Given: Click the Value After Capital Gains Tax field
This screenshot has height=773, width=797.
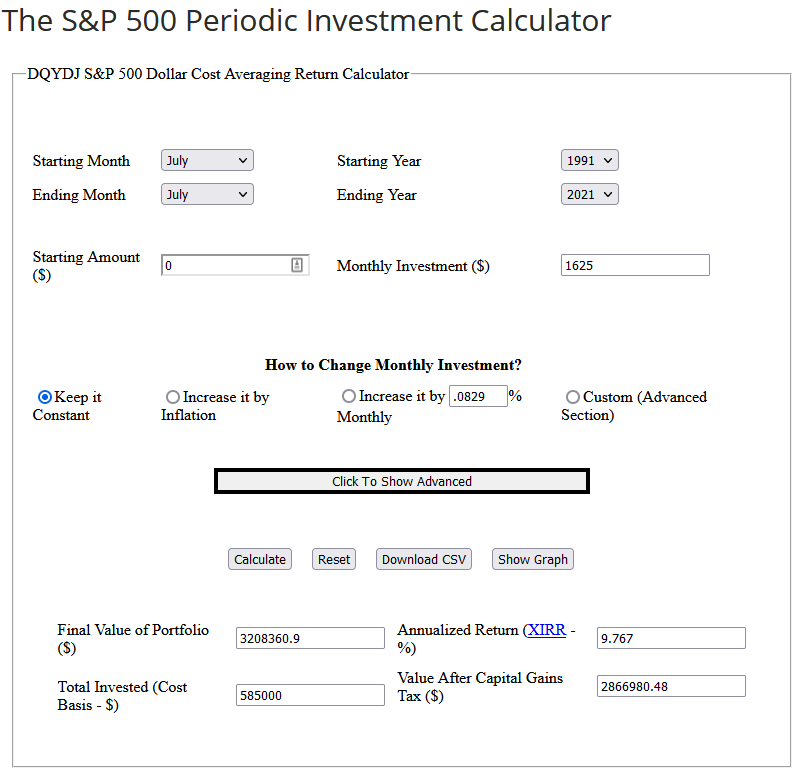Looking at the screenshot, I should [x=671, y=686].
